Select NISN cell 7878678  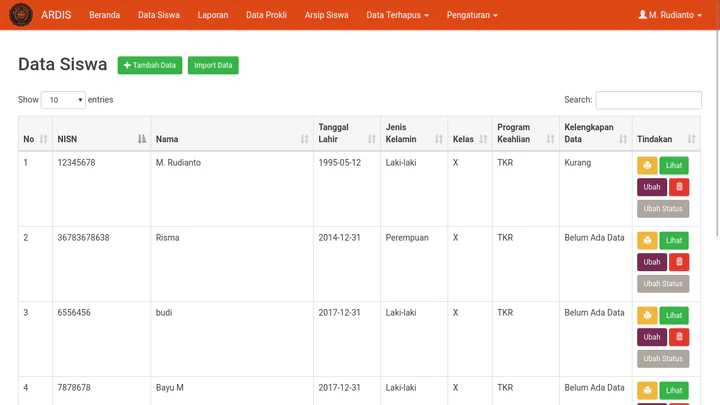point(74,388)
